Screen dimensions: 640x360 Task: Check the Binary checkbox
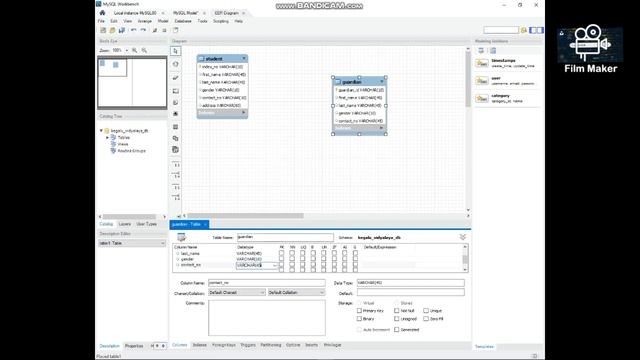(359, 319)
